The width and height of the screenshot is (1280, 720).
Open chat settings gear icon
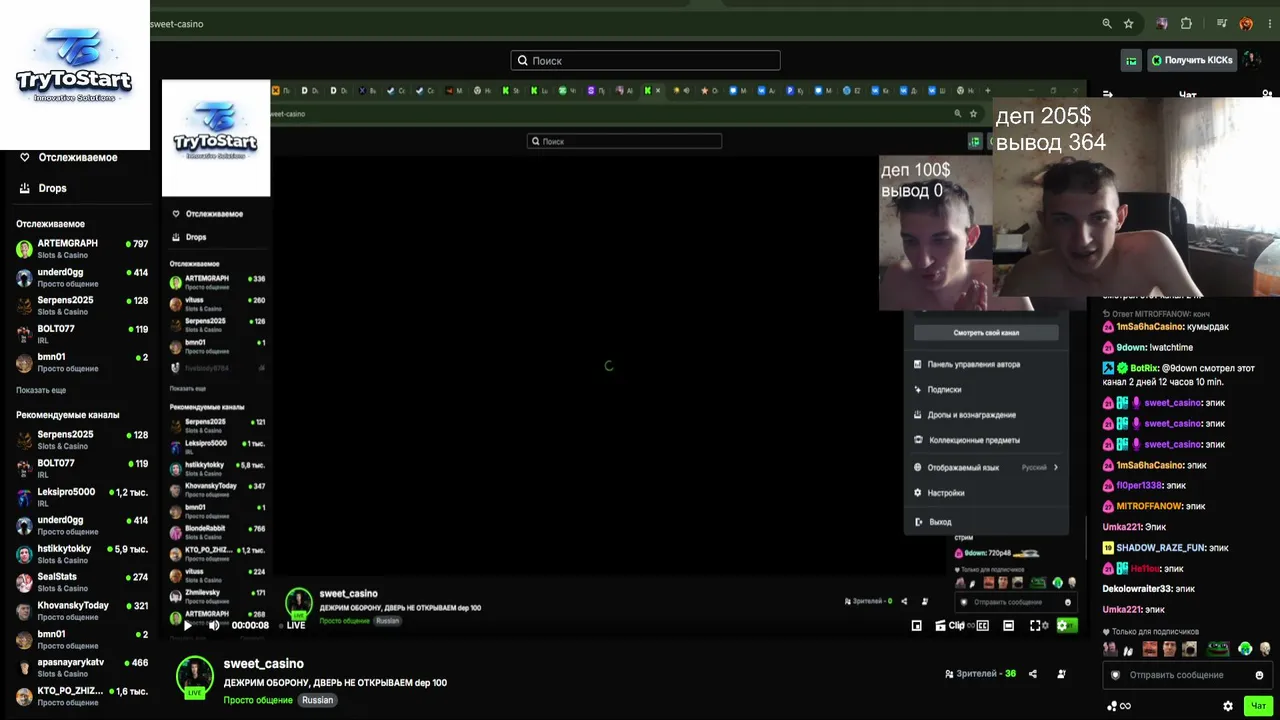click(1228, 706)
